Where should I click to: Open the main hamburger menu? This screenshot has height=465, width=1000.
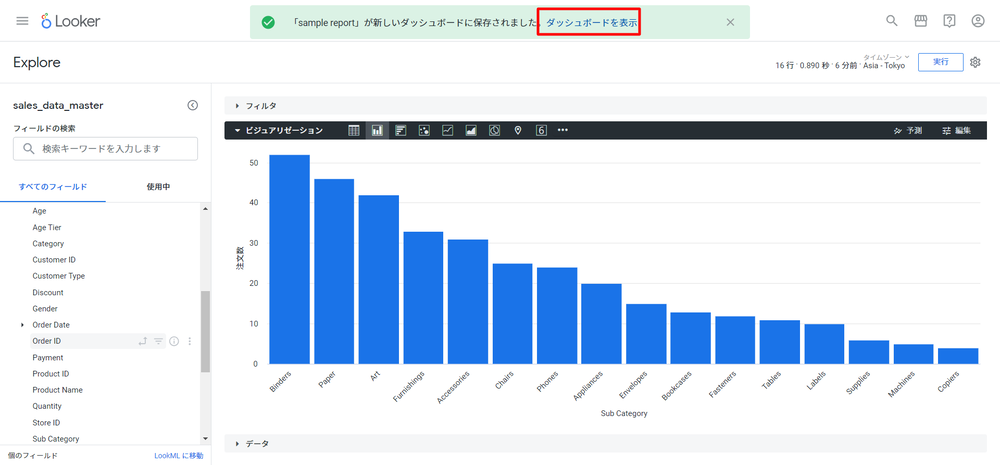(x=22, y=21)
